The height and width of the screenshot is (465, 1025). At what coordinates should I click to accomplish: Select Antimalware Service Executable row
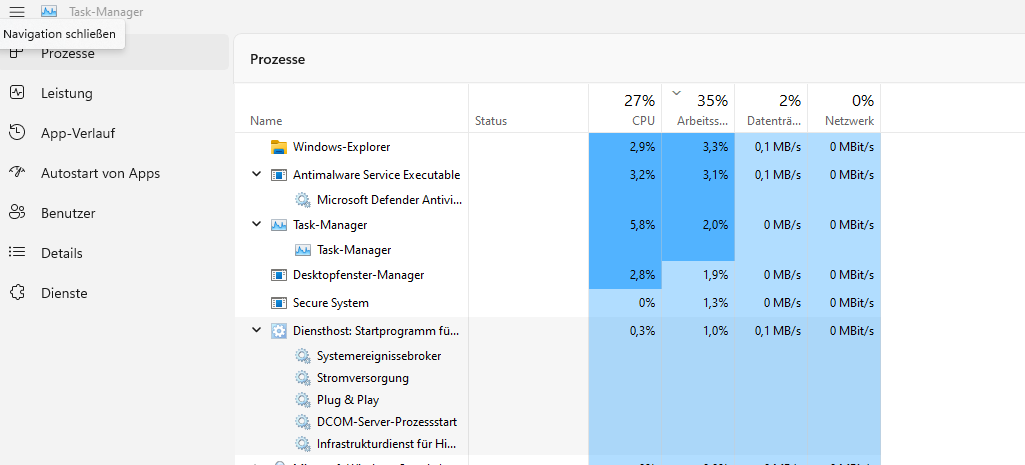tap(558, 175)
